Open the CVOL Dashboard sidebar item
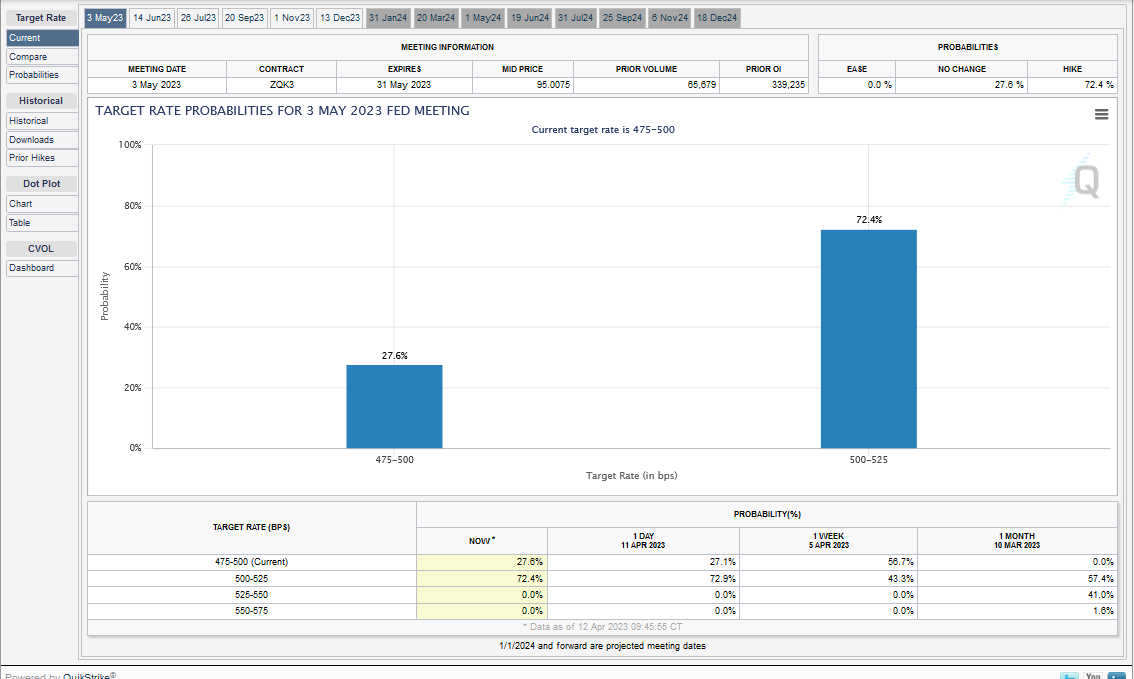The image size is (1134, 679). tap(42, 268)
